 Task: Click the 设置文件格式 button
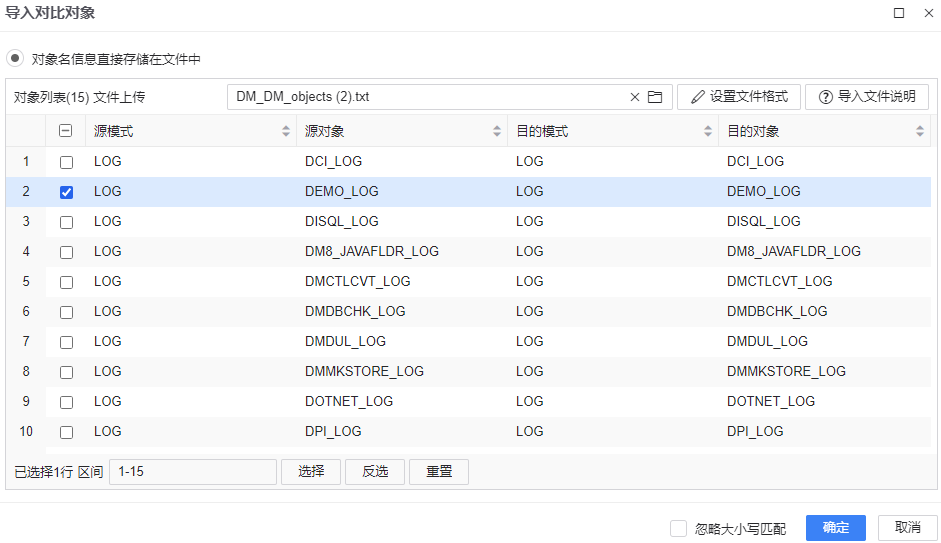pos(739,97)
